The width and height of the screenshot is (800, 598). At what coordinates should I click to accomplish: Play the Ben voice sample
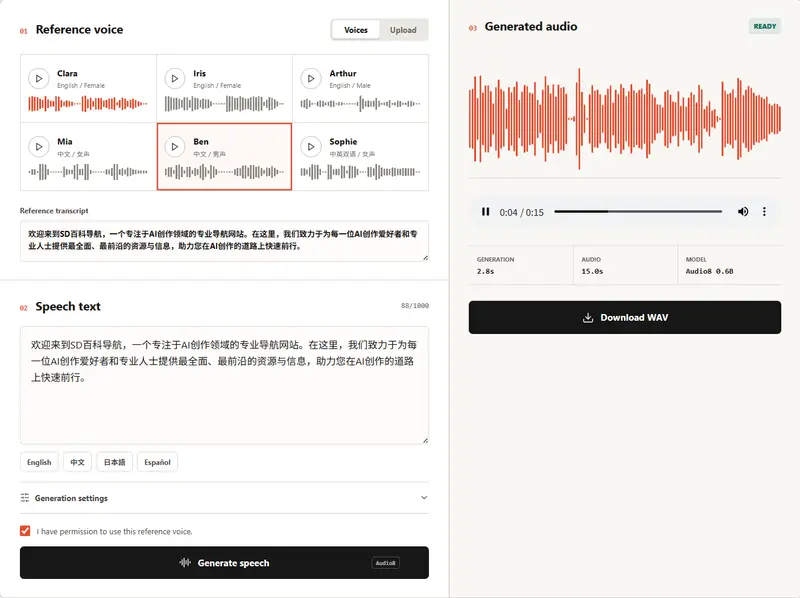(174, 147)
